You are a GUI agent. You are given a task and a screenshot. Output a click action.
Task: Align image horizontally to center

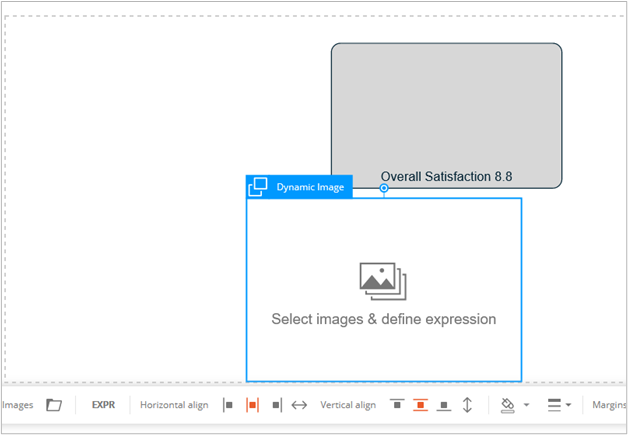(x=252, y=405)
